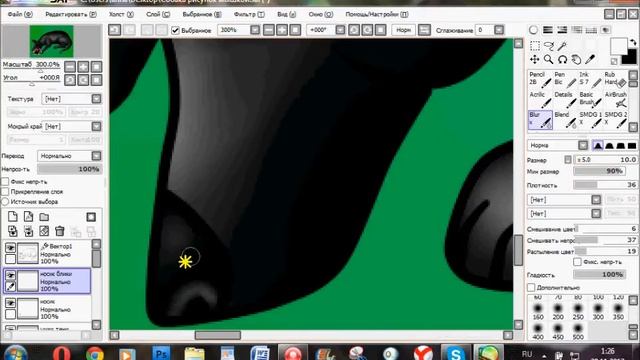This screenshot has height=360, width=640.
Task: Open the color wheel panel
Action: pyautogui.click(x=533, y=30)
